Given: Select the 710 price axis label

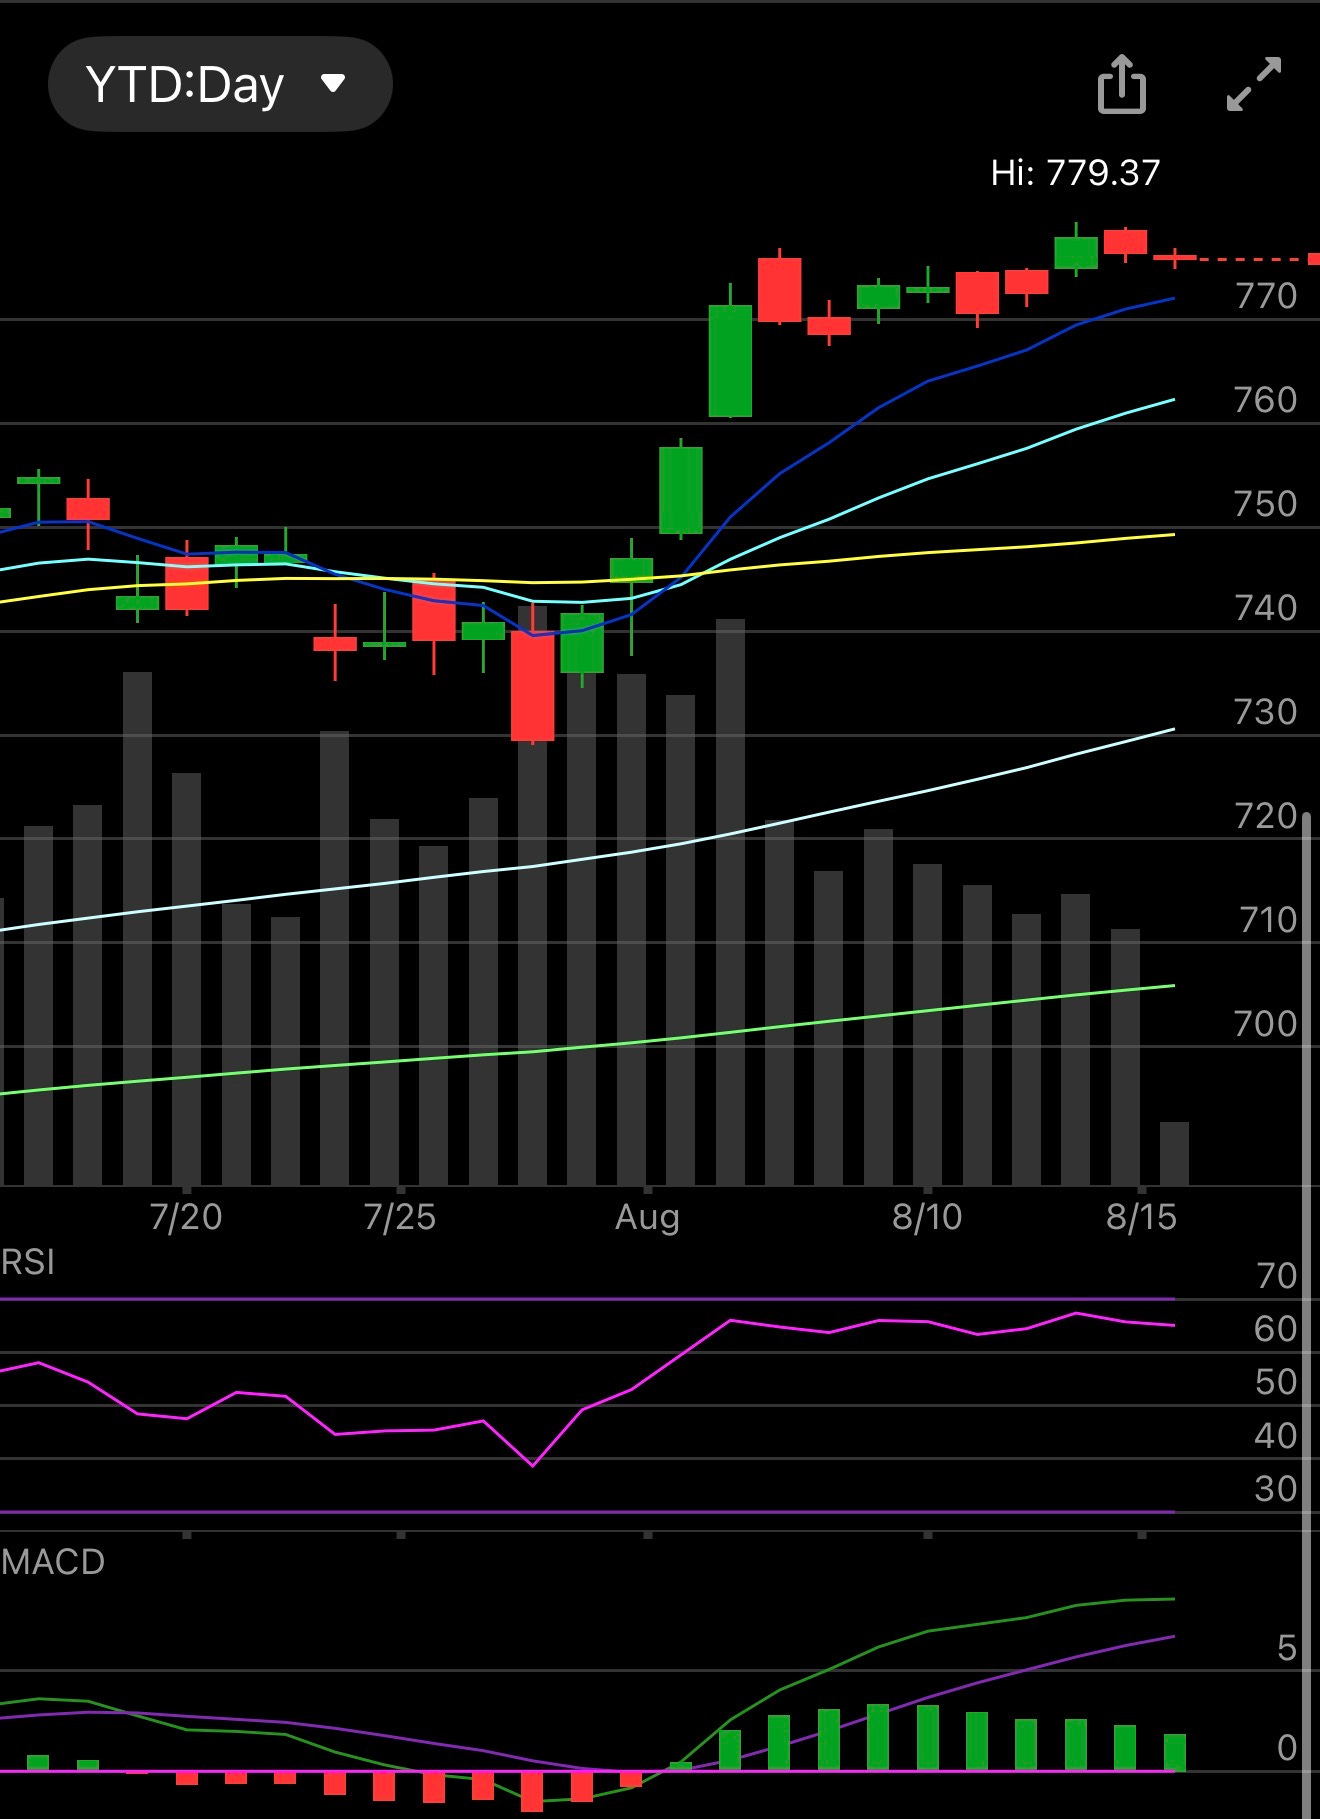Looking at the screenshot, I should click(1267, 920).
